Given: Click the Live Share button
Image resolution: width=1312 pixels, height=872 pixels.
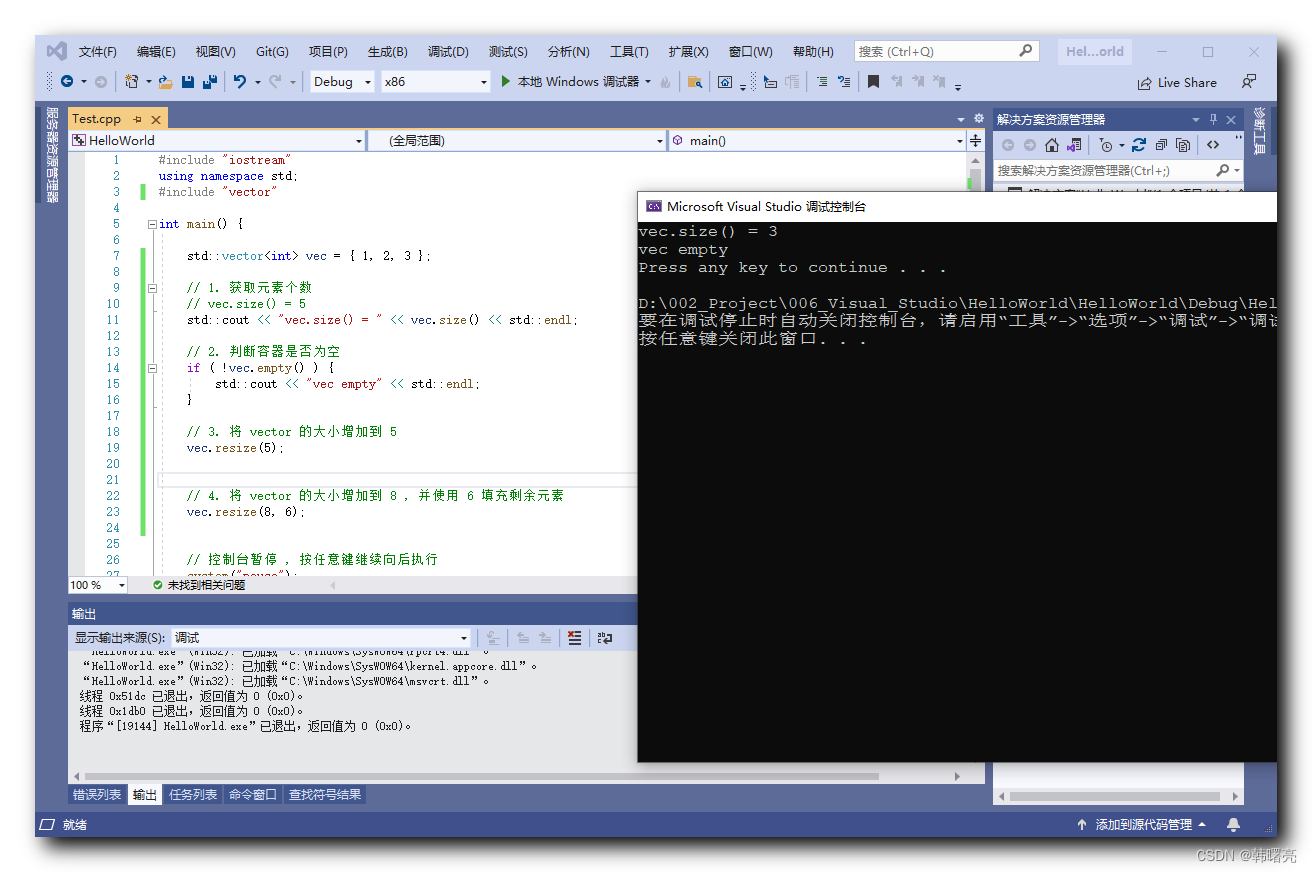Looking at the screenshot, I should point(1176,83).
